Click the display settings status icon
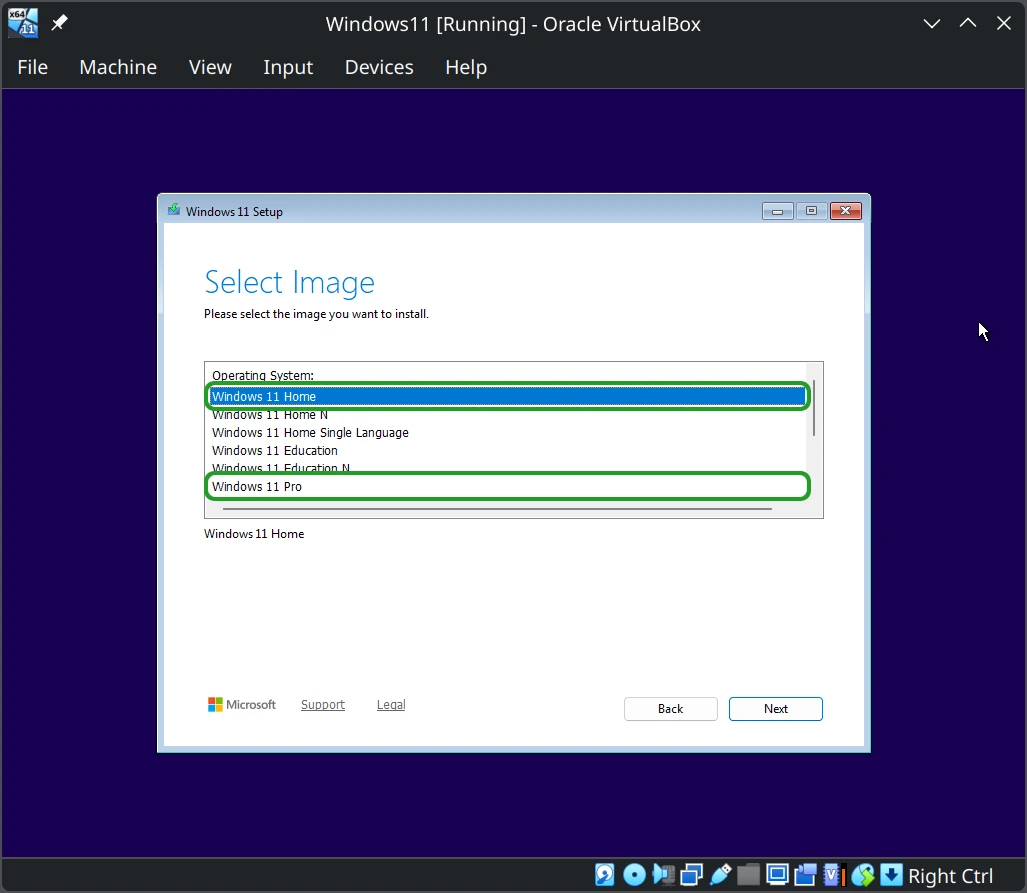 point(777,875)
